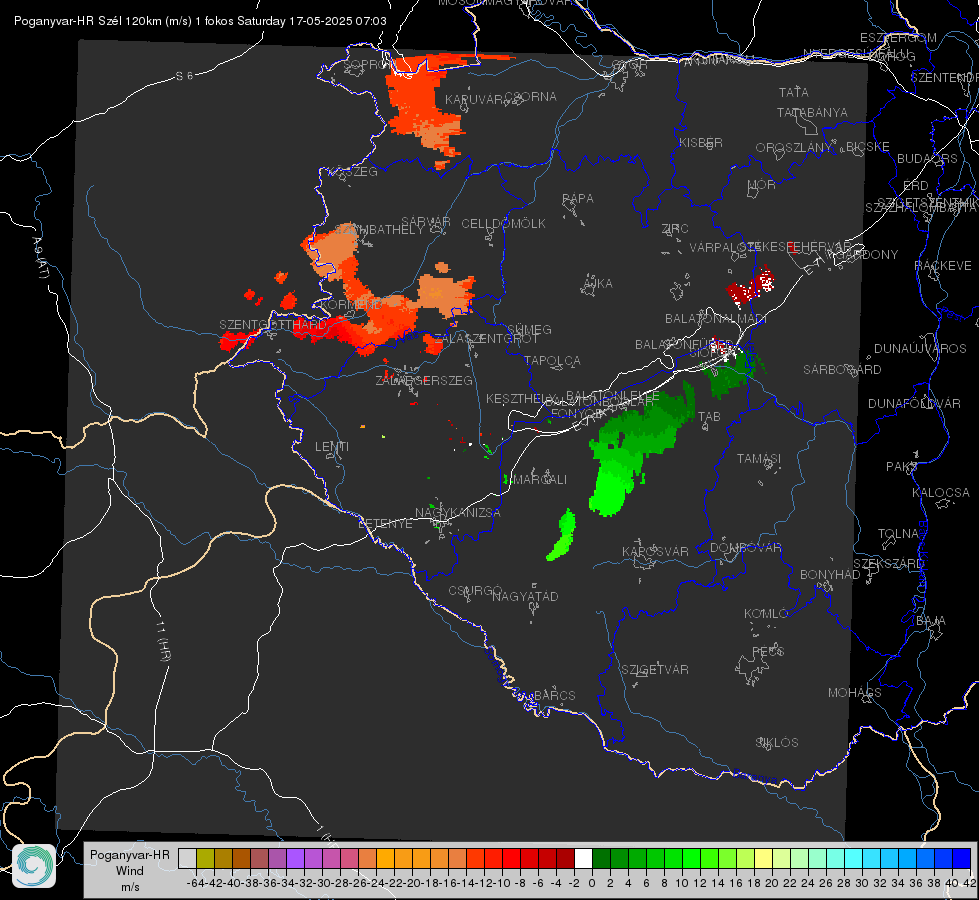Click the TAMÁSI label
The height and width of the screenshot is (900, 979).
point(759,458)
